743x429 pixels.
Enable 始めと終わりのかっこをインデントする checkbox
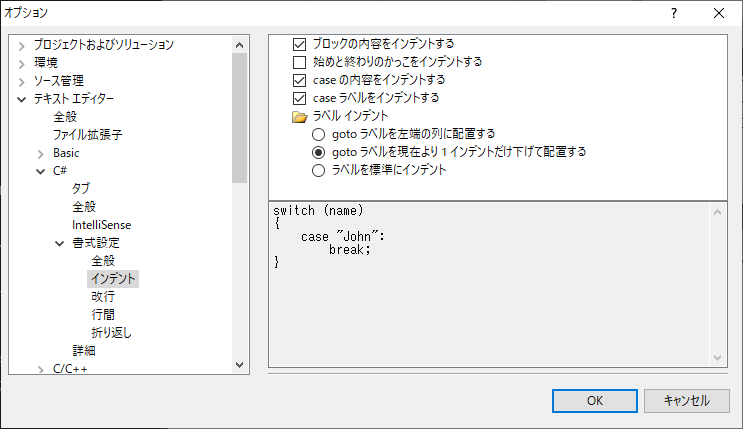coord(300,62)
